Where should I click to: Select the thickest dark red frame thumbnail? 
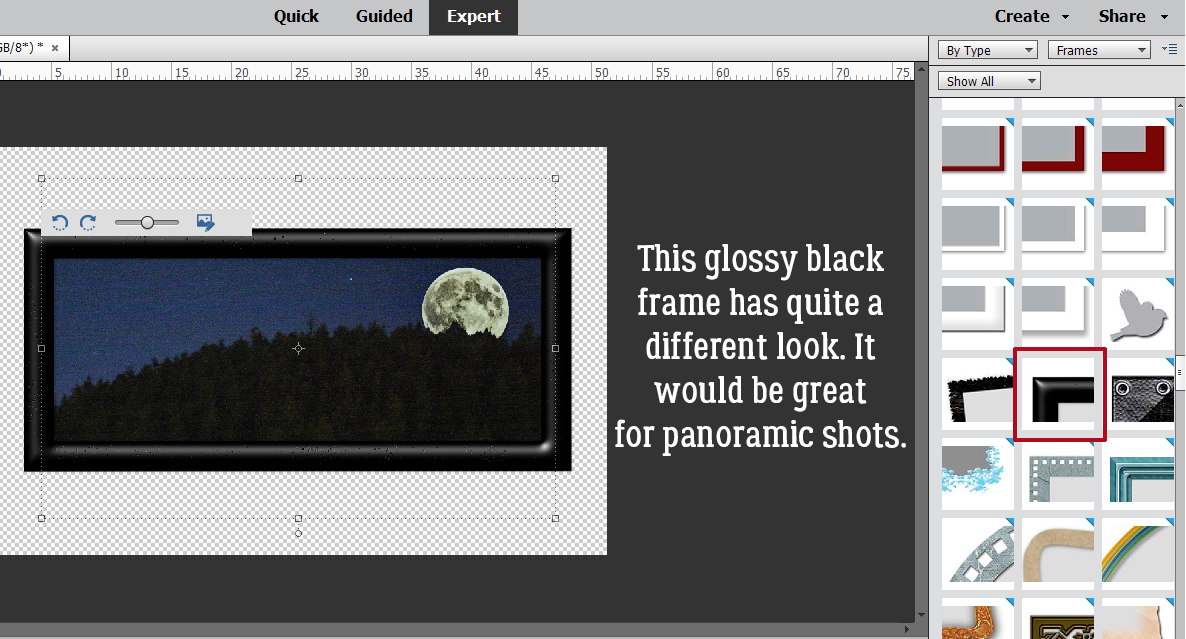1138,154
